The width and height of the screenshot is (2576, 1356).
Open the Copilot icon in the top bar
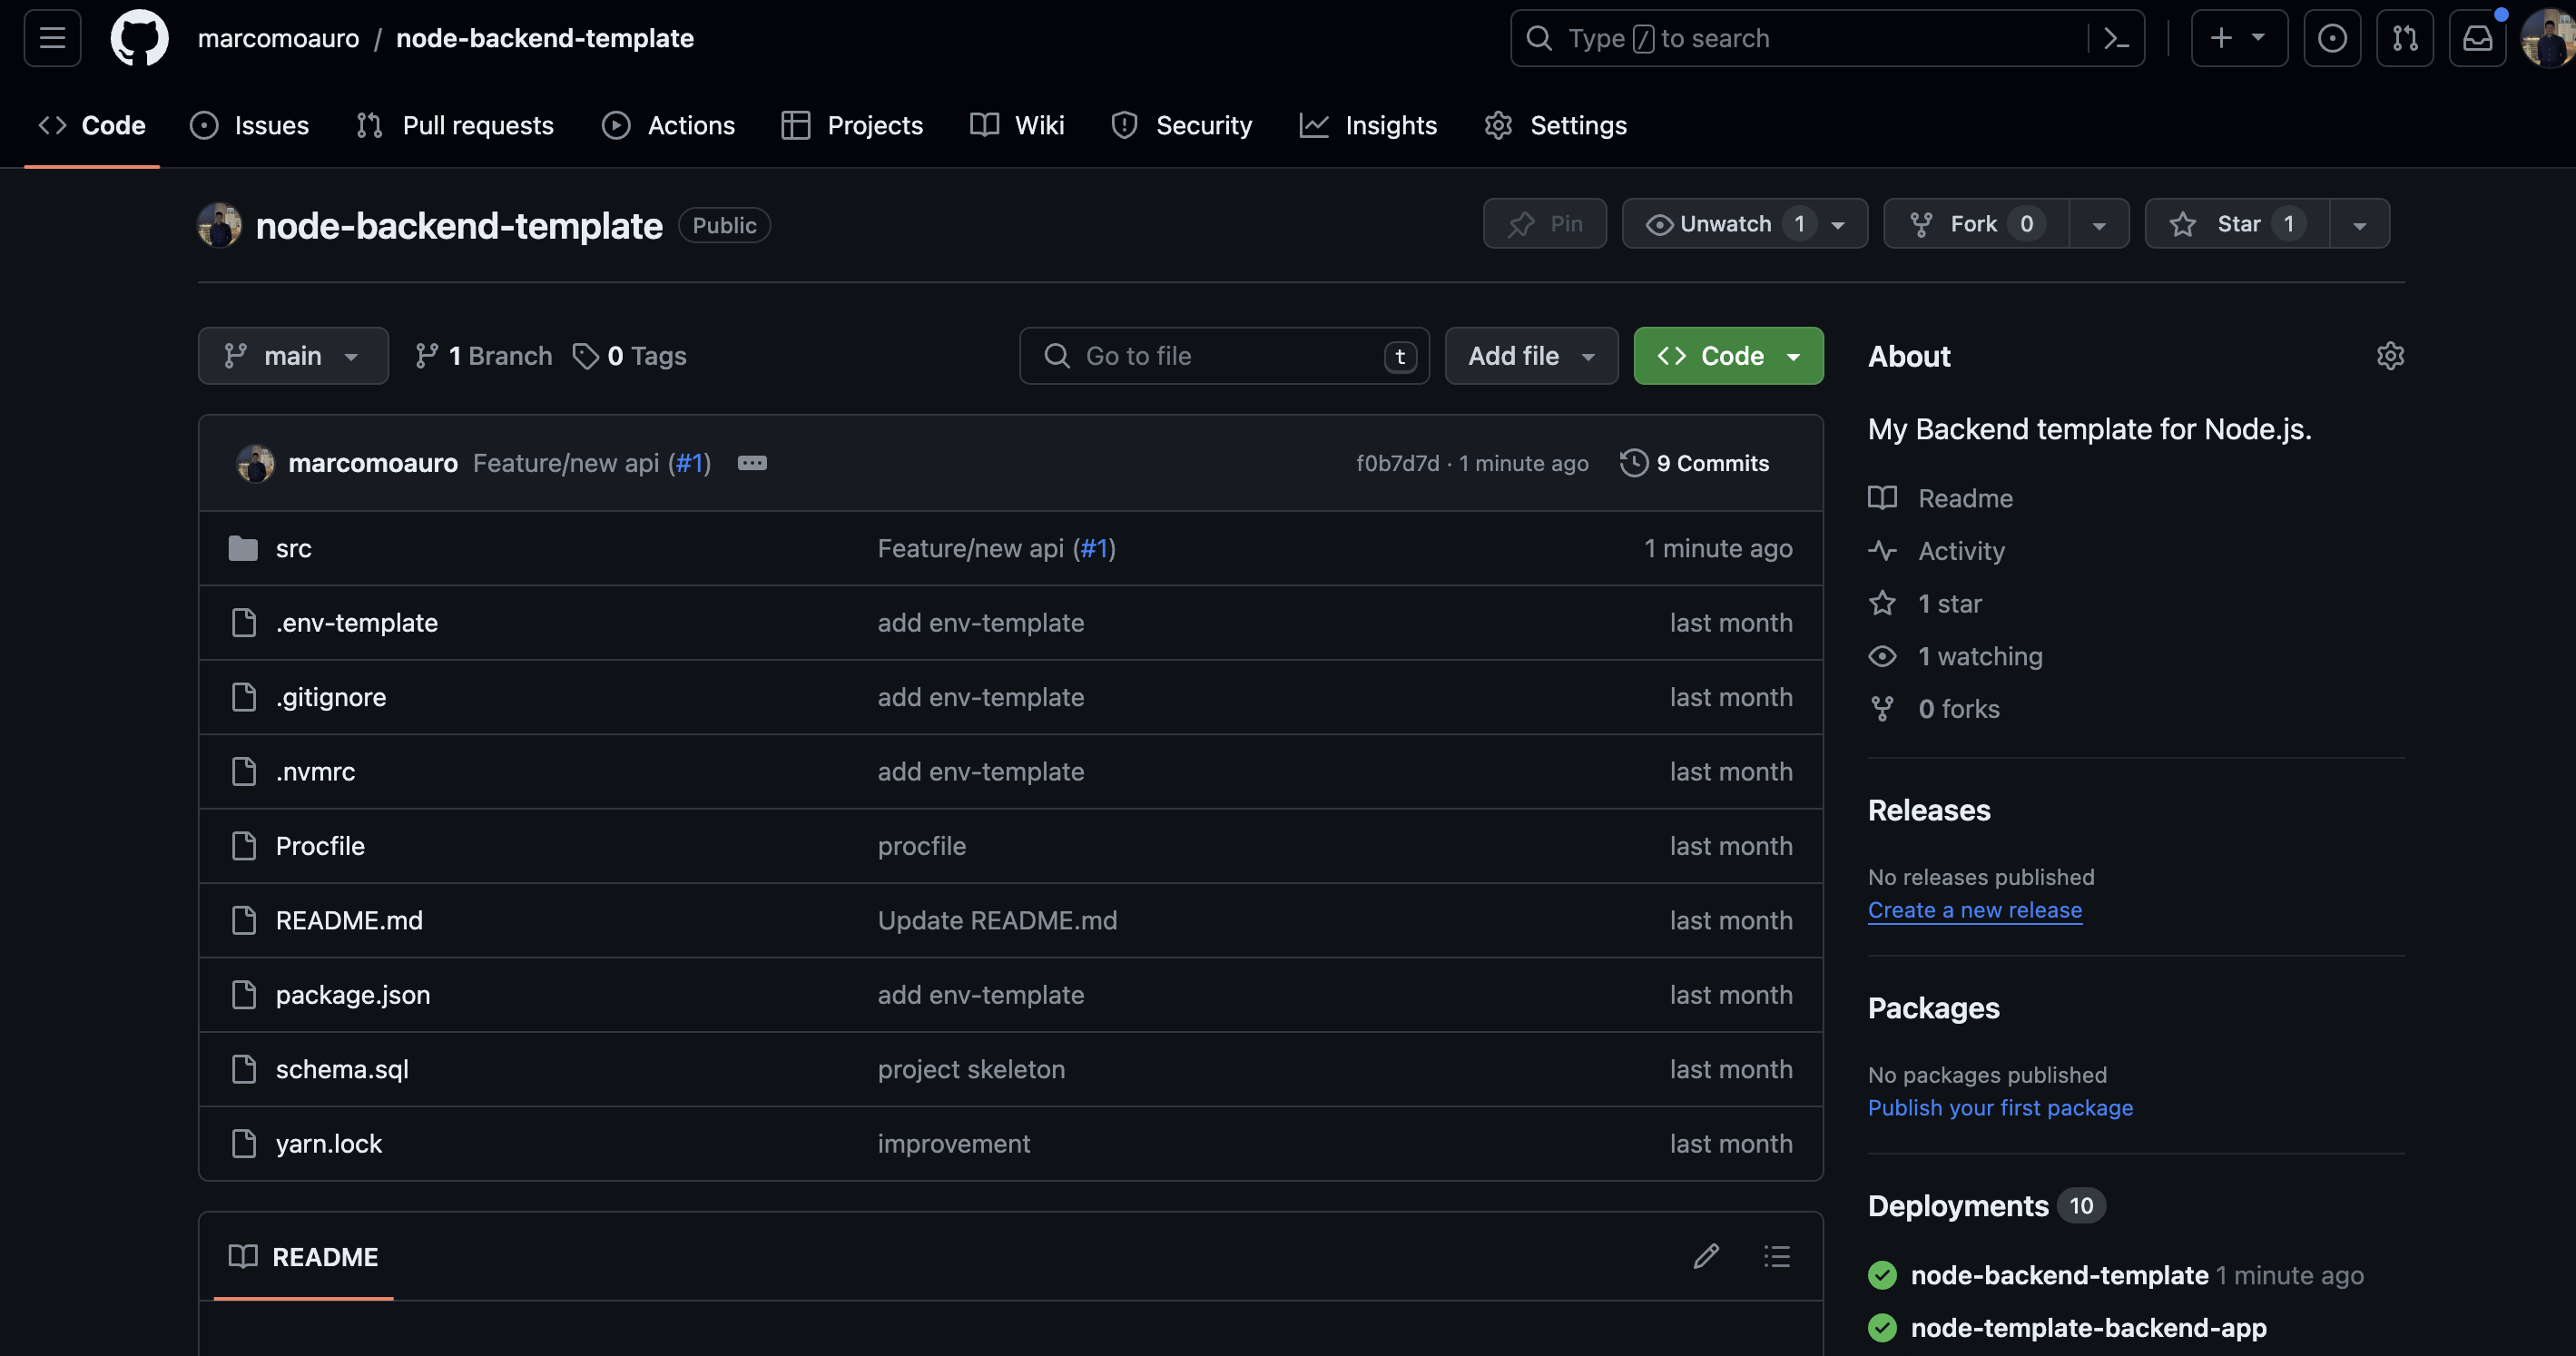pos(2332,38)
